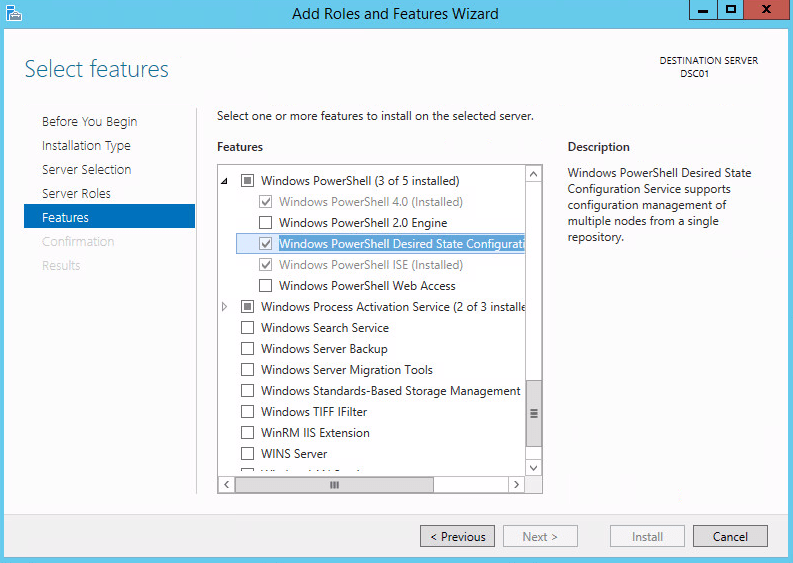The width and height of the screenshot is (793, 563).
Task: Click the Cancel button
Action: click(730, 536)
